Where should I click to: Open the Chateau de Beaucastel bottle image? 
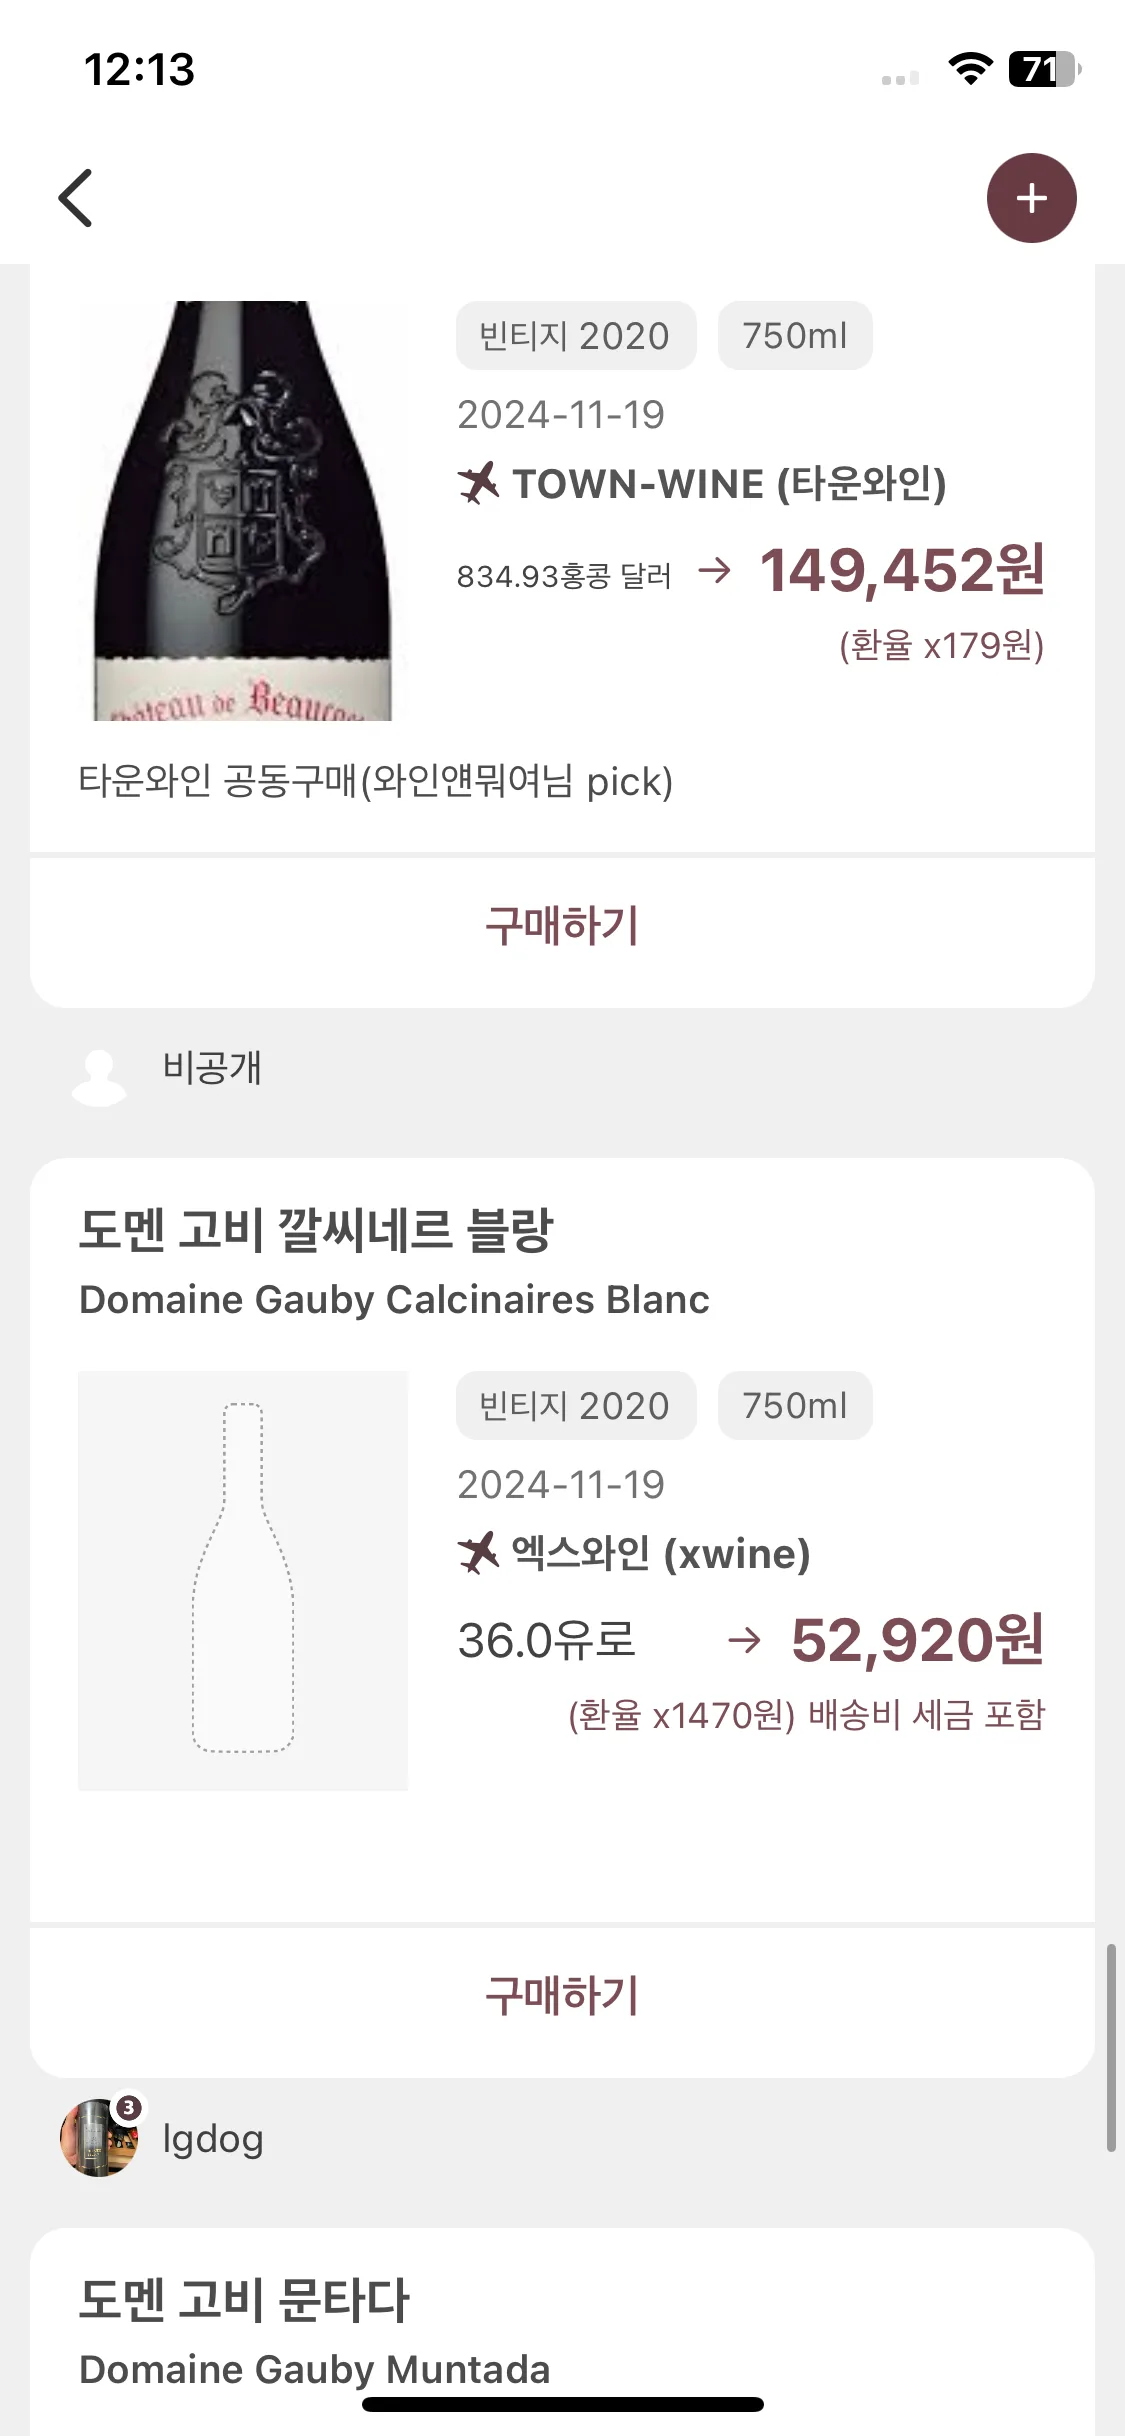coord(243,510)
